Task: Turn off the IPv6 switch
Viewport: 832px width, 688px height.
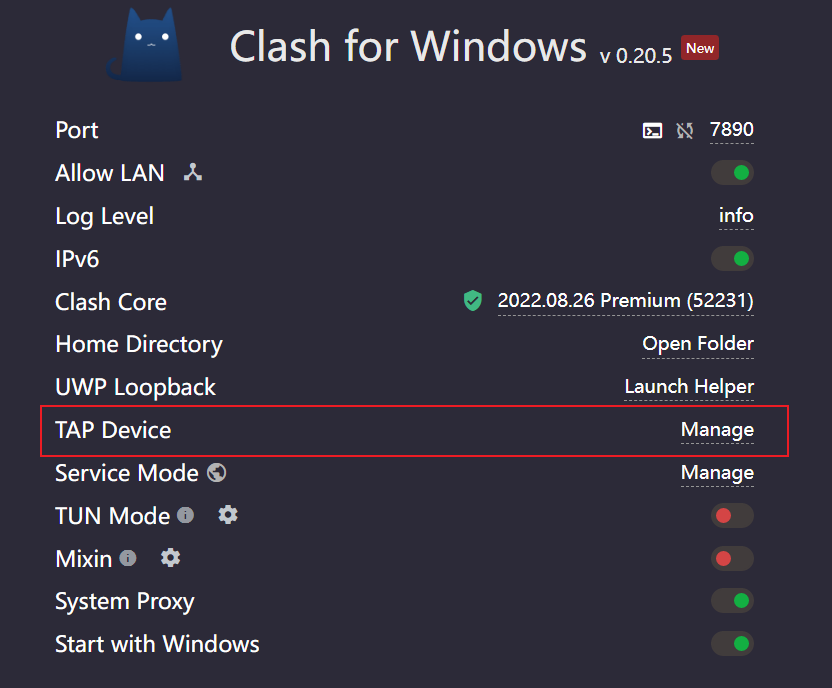Action: [x=732, y=258]
